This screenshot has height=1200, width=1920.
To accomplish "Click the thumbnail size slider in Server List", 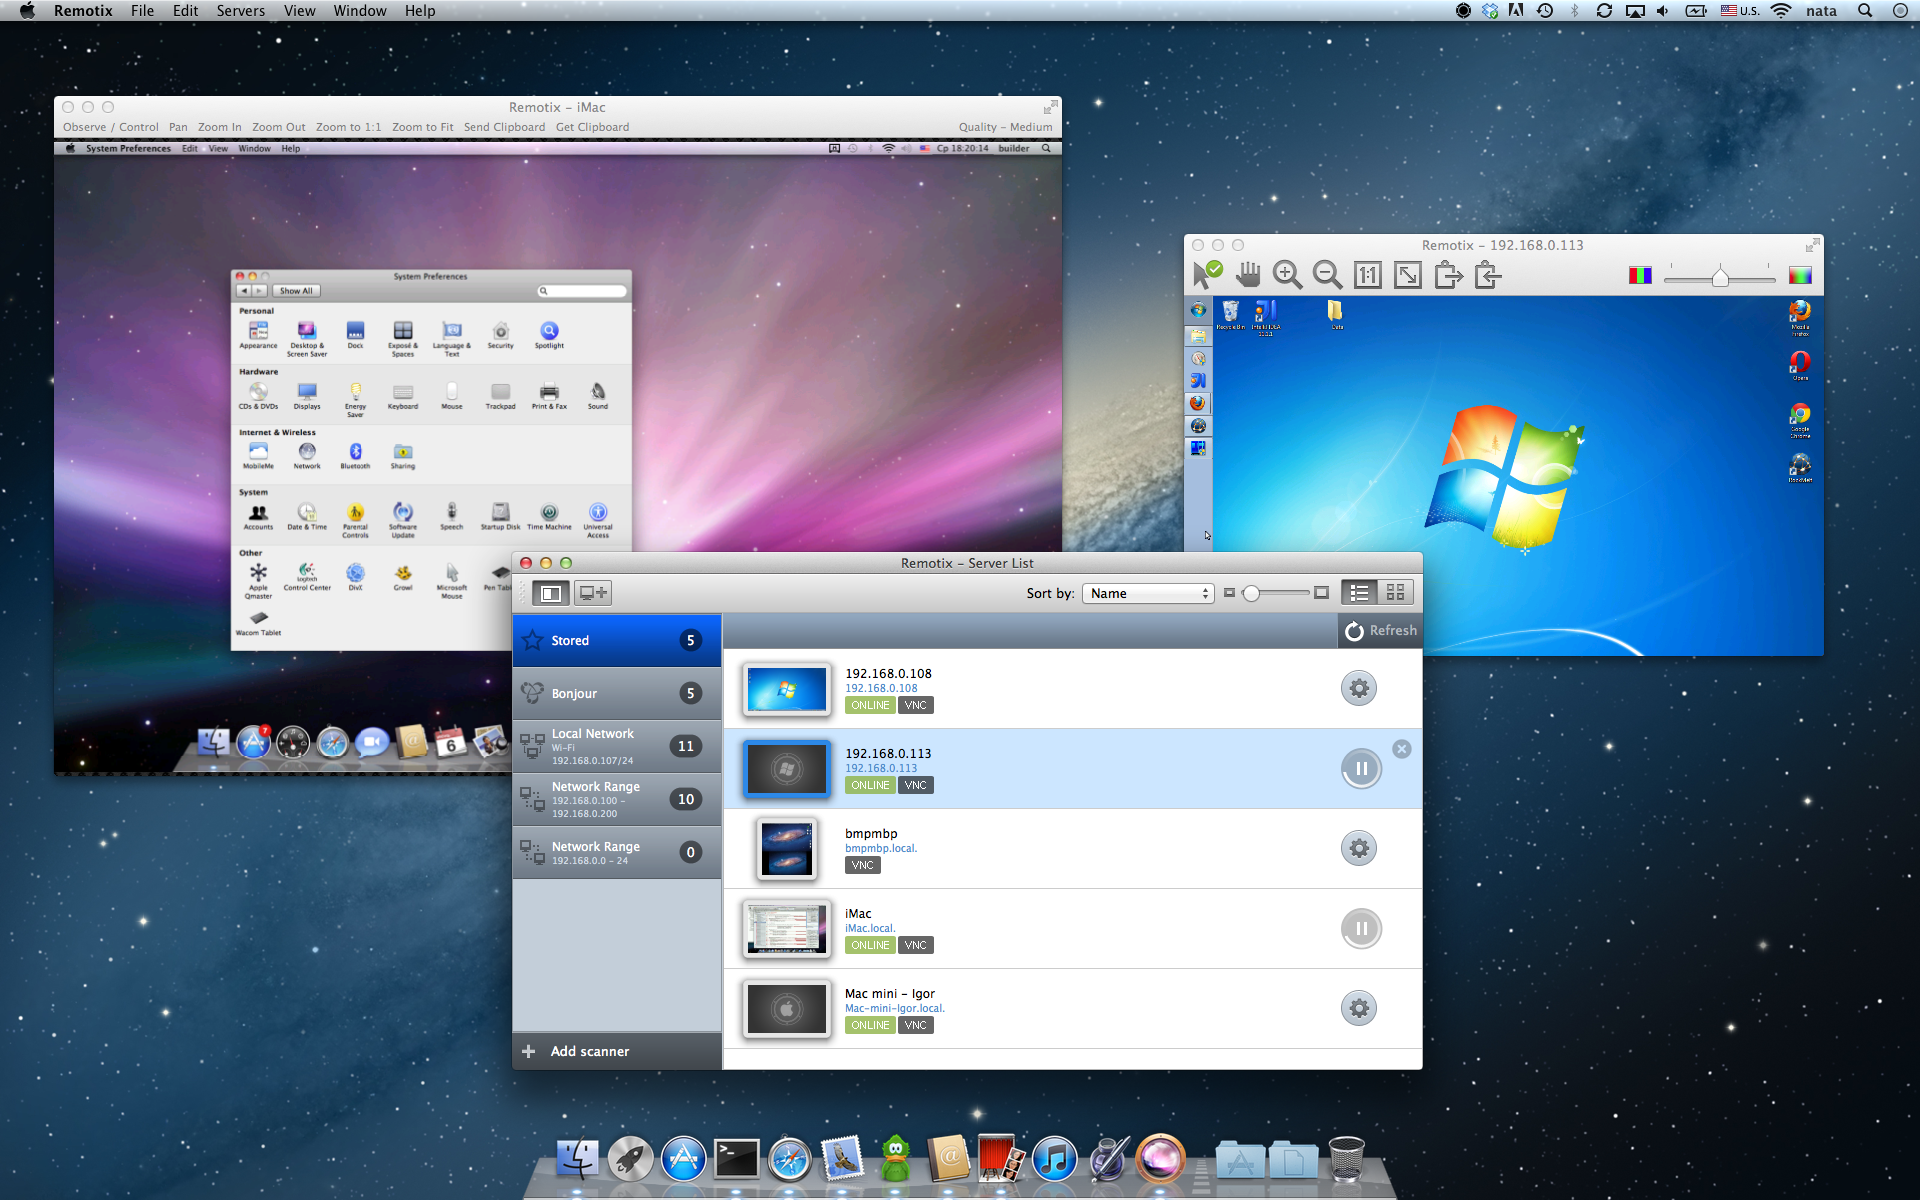I will coord(1275,593).
